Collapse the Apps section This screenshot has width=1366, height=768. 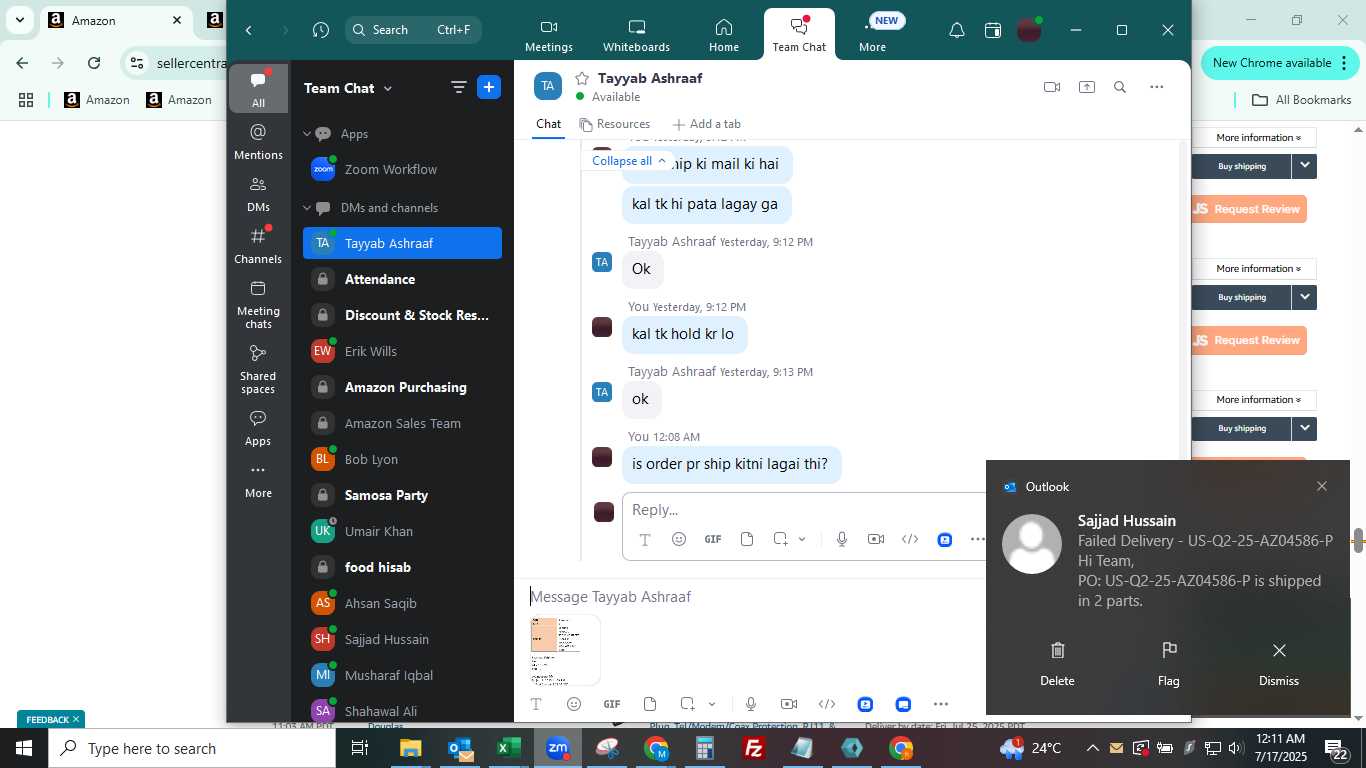(x=308, y=134)
